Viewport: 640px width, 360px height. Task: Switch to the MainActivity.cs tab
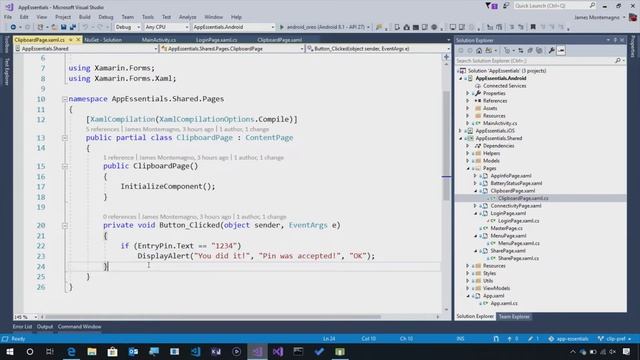pos(159,40)
